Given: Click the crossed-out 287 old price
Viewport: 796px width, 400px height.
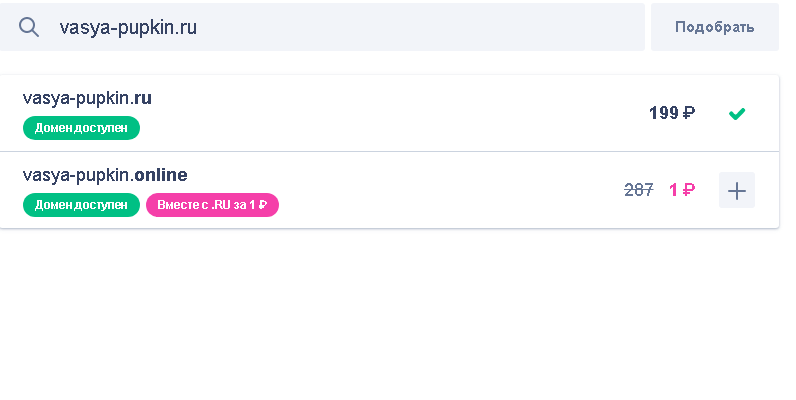Looking at the screenshot, I should pos(639,190).
